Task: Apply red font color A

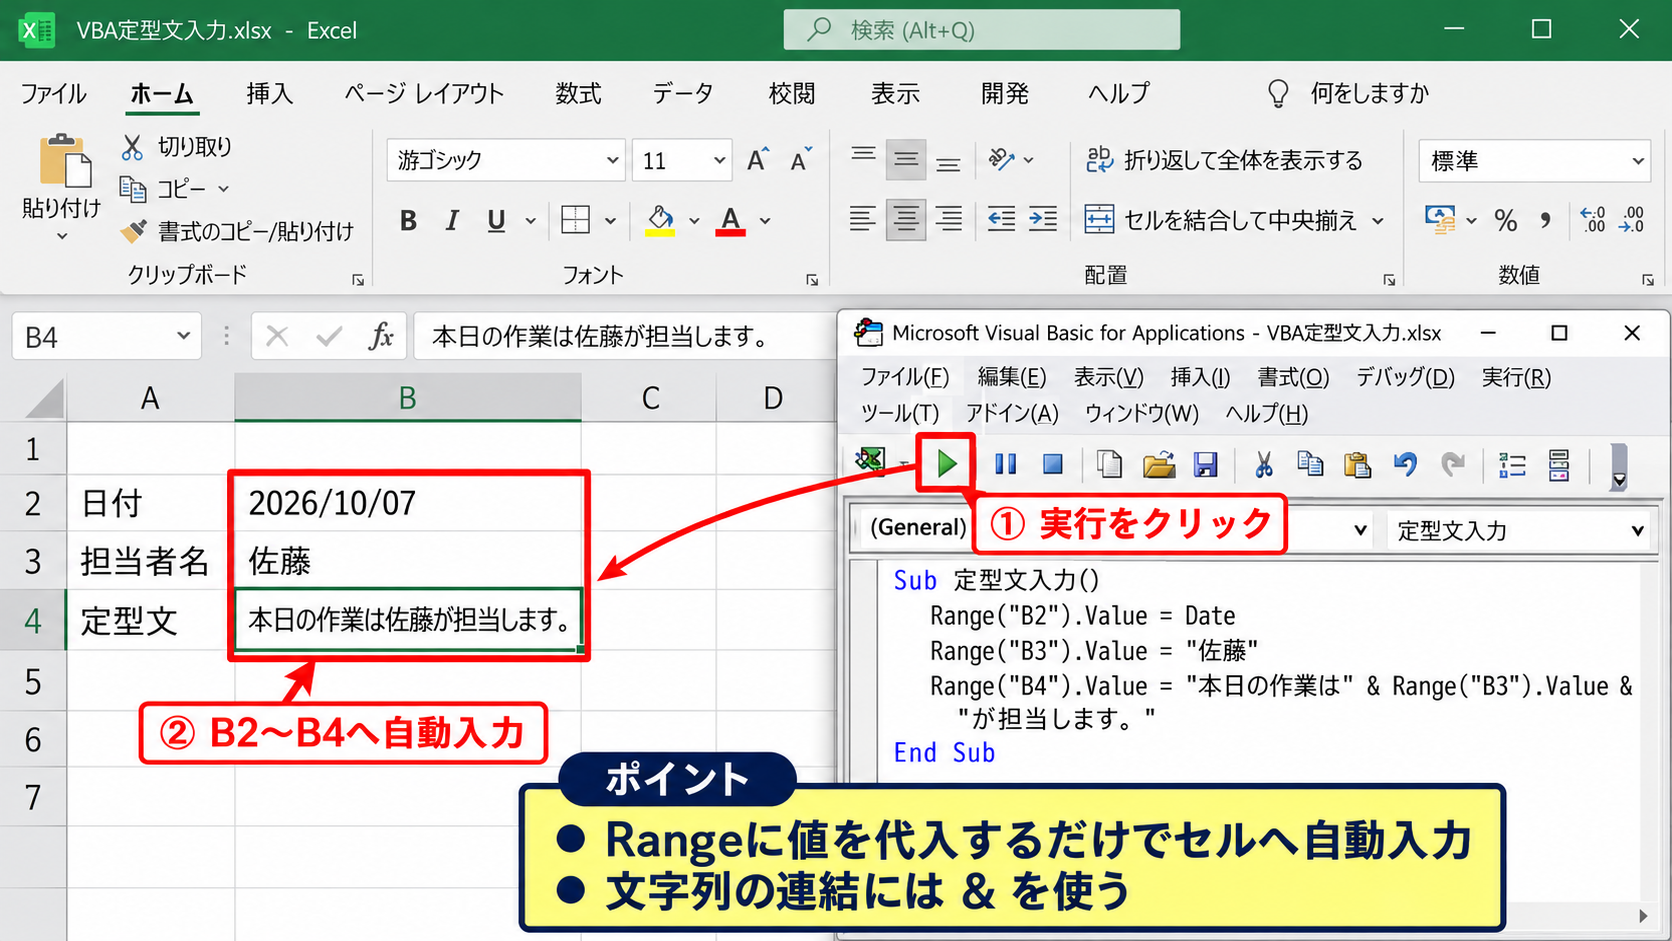Action: coord(731,221)
